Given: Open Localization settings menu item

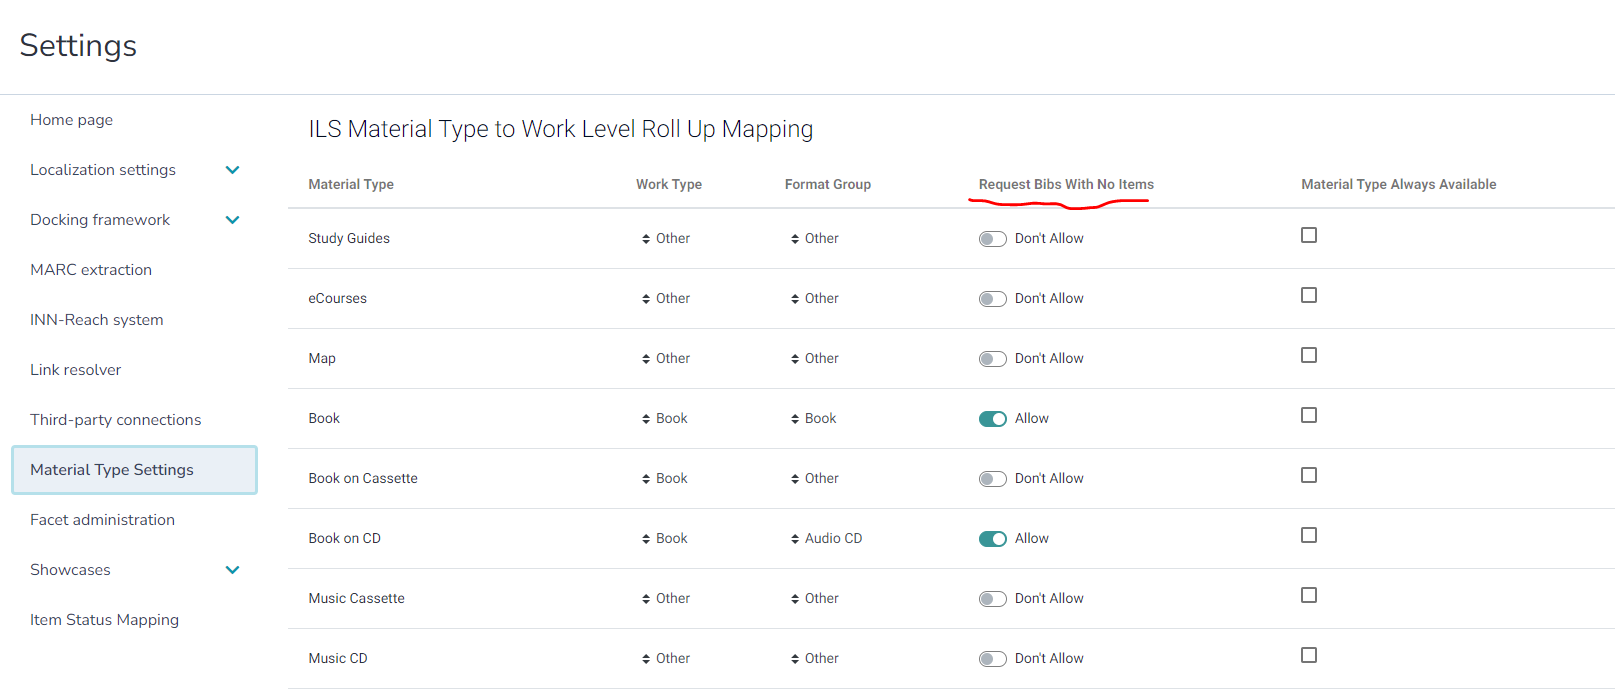Looking at the screenshot, I should pyautogui.click(x=103, y=170).
